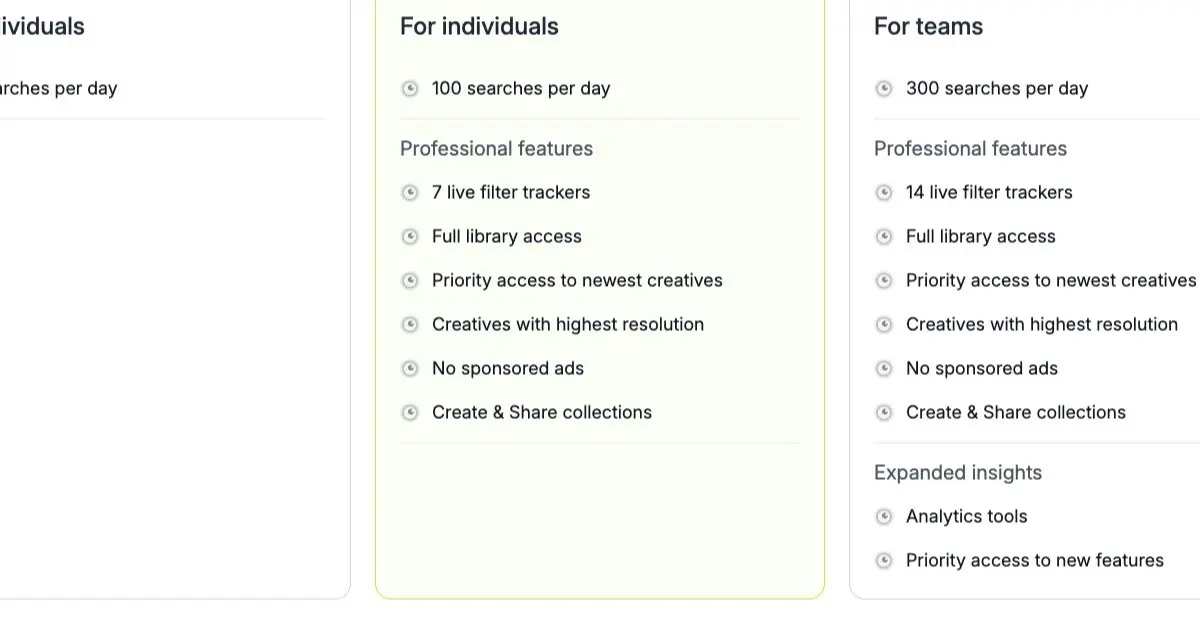Click the truncated "ividuals" heading on the left card
1200x630 pixels.
42,26
